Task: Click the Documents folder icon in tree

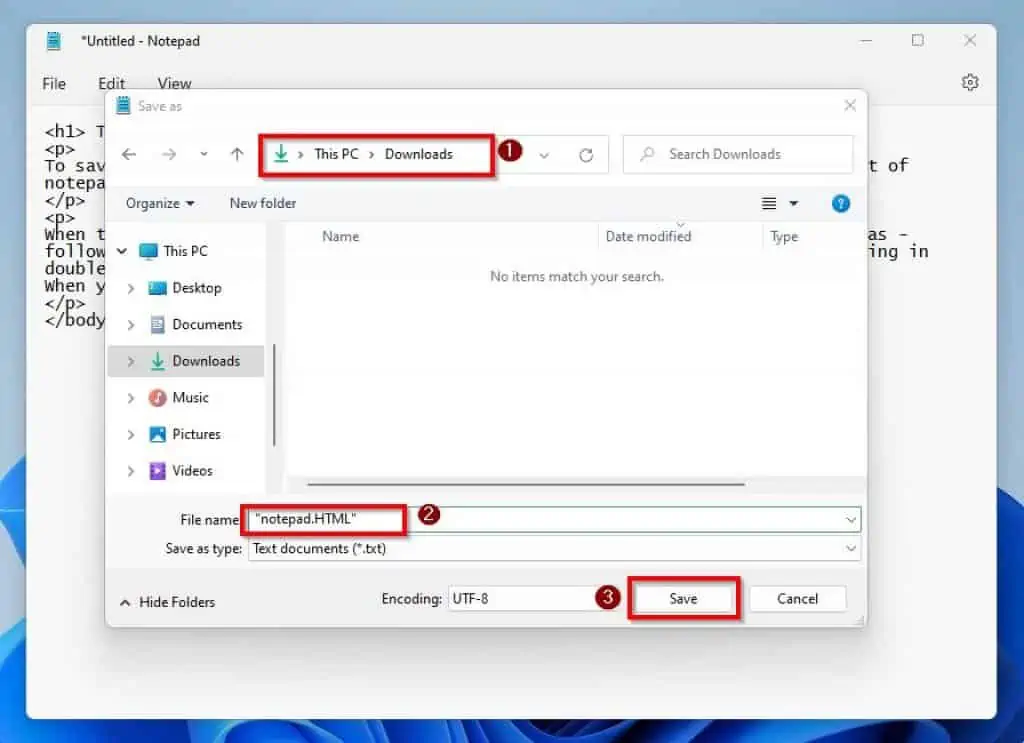Action: click(157, 324)
